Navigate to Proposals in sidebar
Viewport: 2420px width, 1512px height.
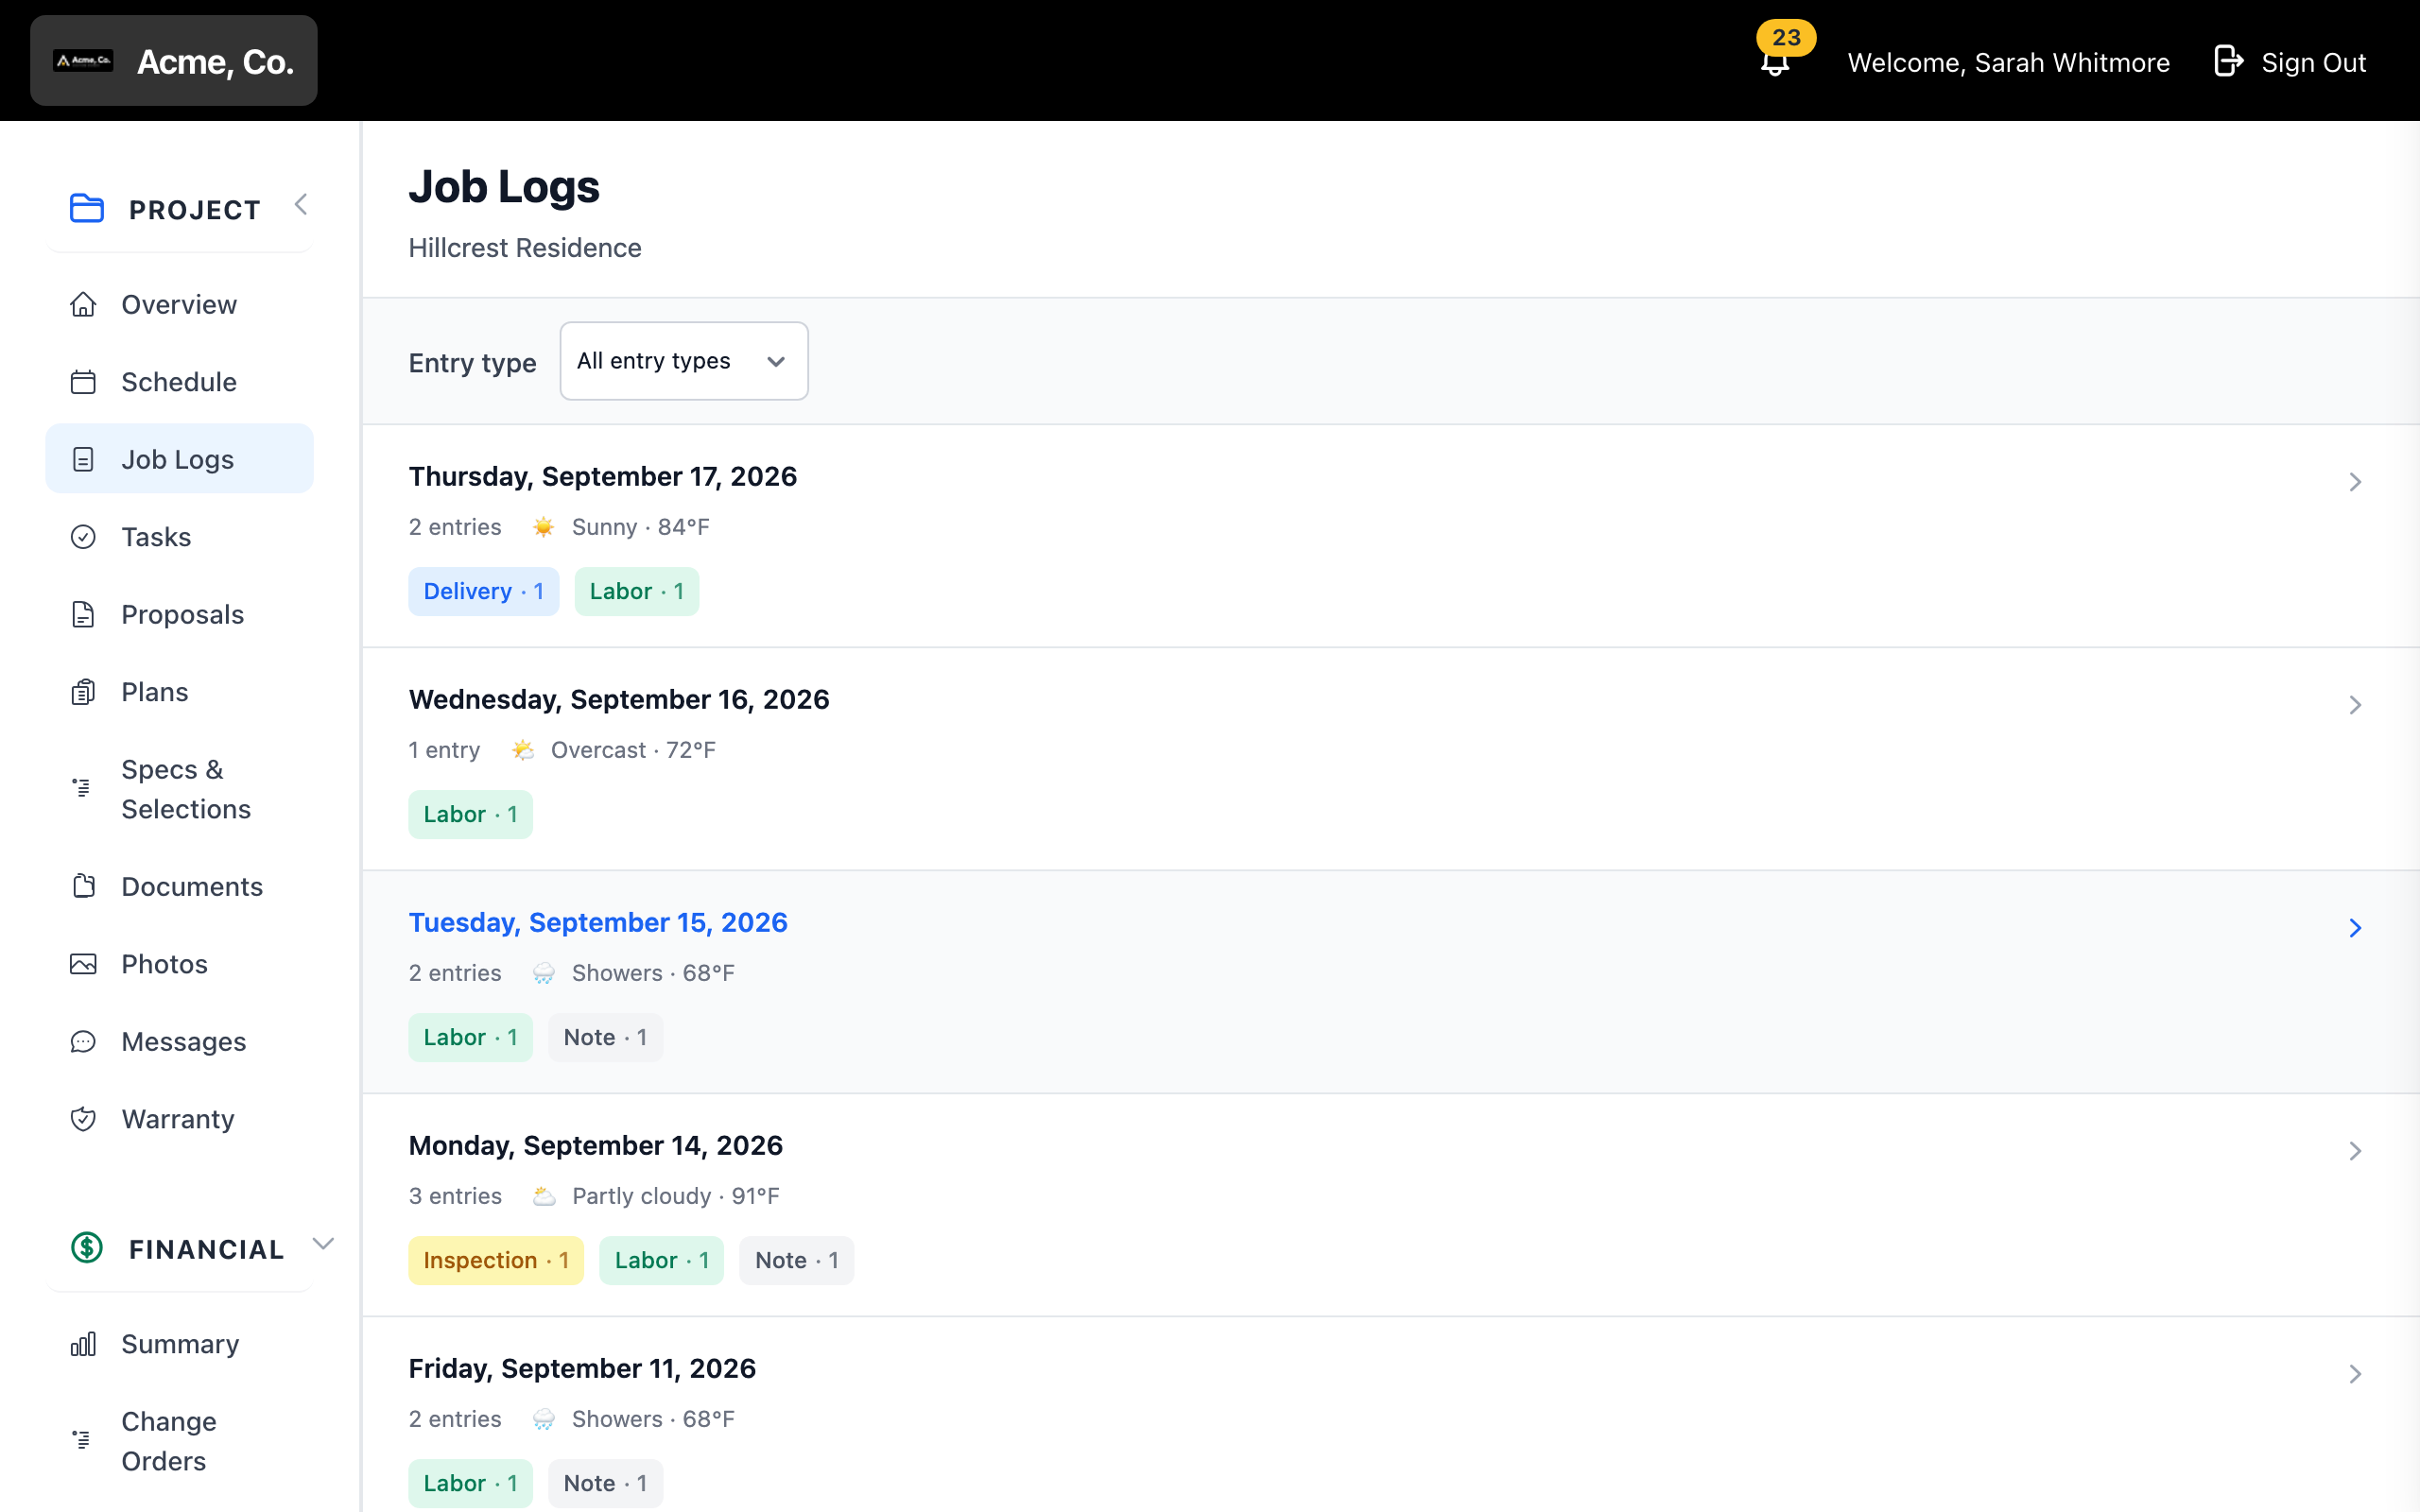point(180,614)
